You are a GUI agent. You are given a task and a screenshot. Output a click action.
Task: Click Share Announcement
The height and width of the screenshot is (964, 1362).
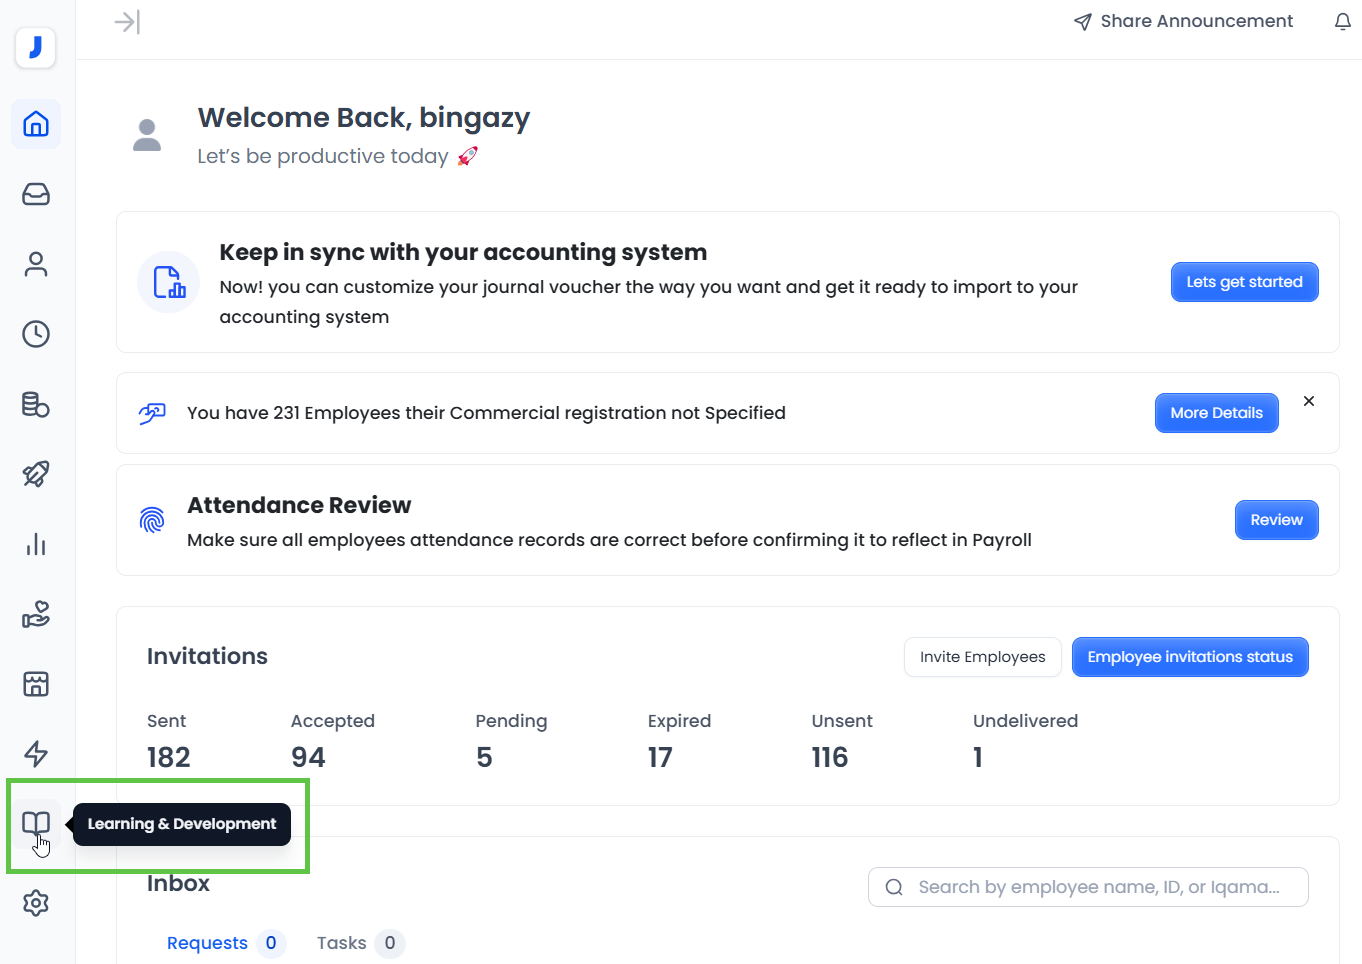point(1183,22)
